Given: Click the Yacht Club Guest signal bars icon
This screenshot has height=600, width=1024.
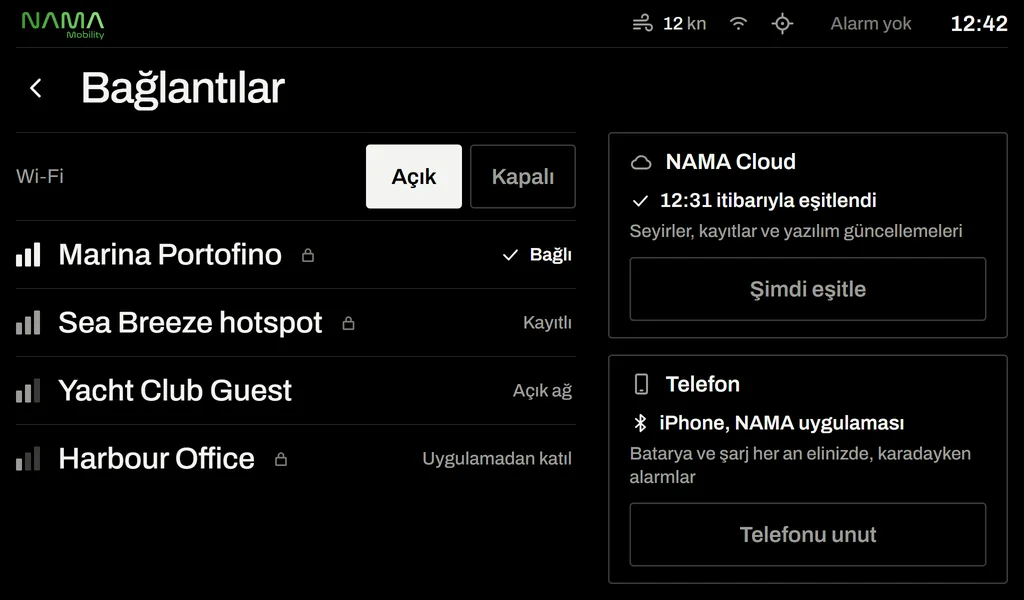Looking at the screenshot, I should pos(28,390).
